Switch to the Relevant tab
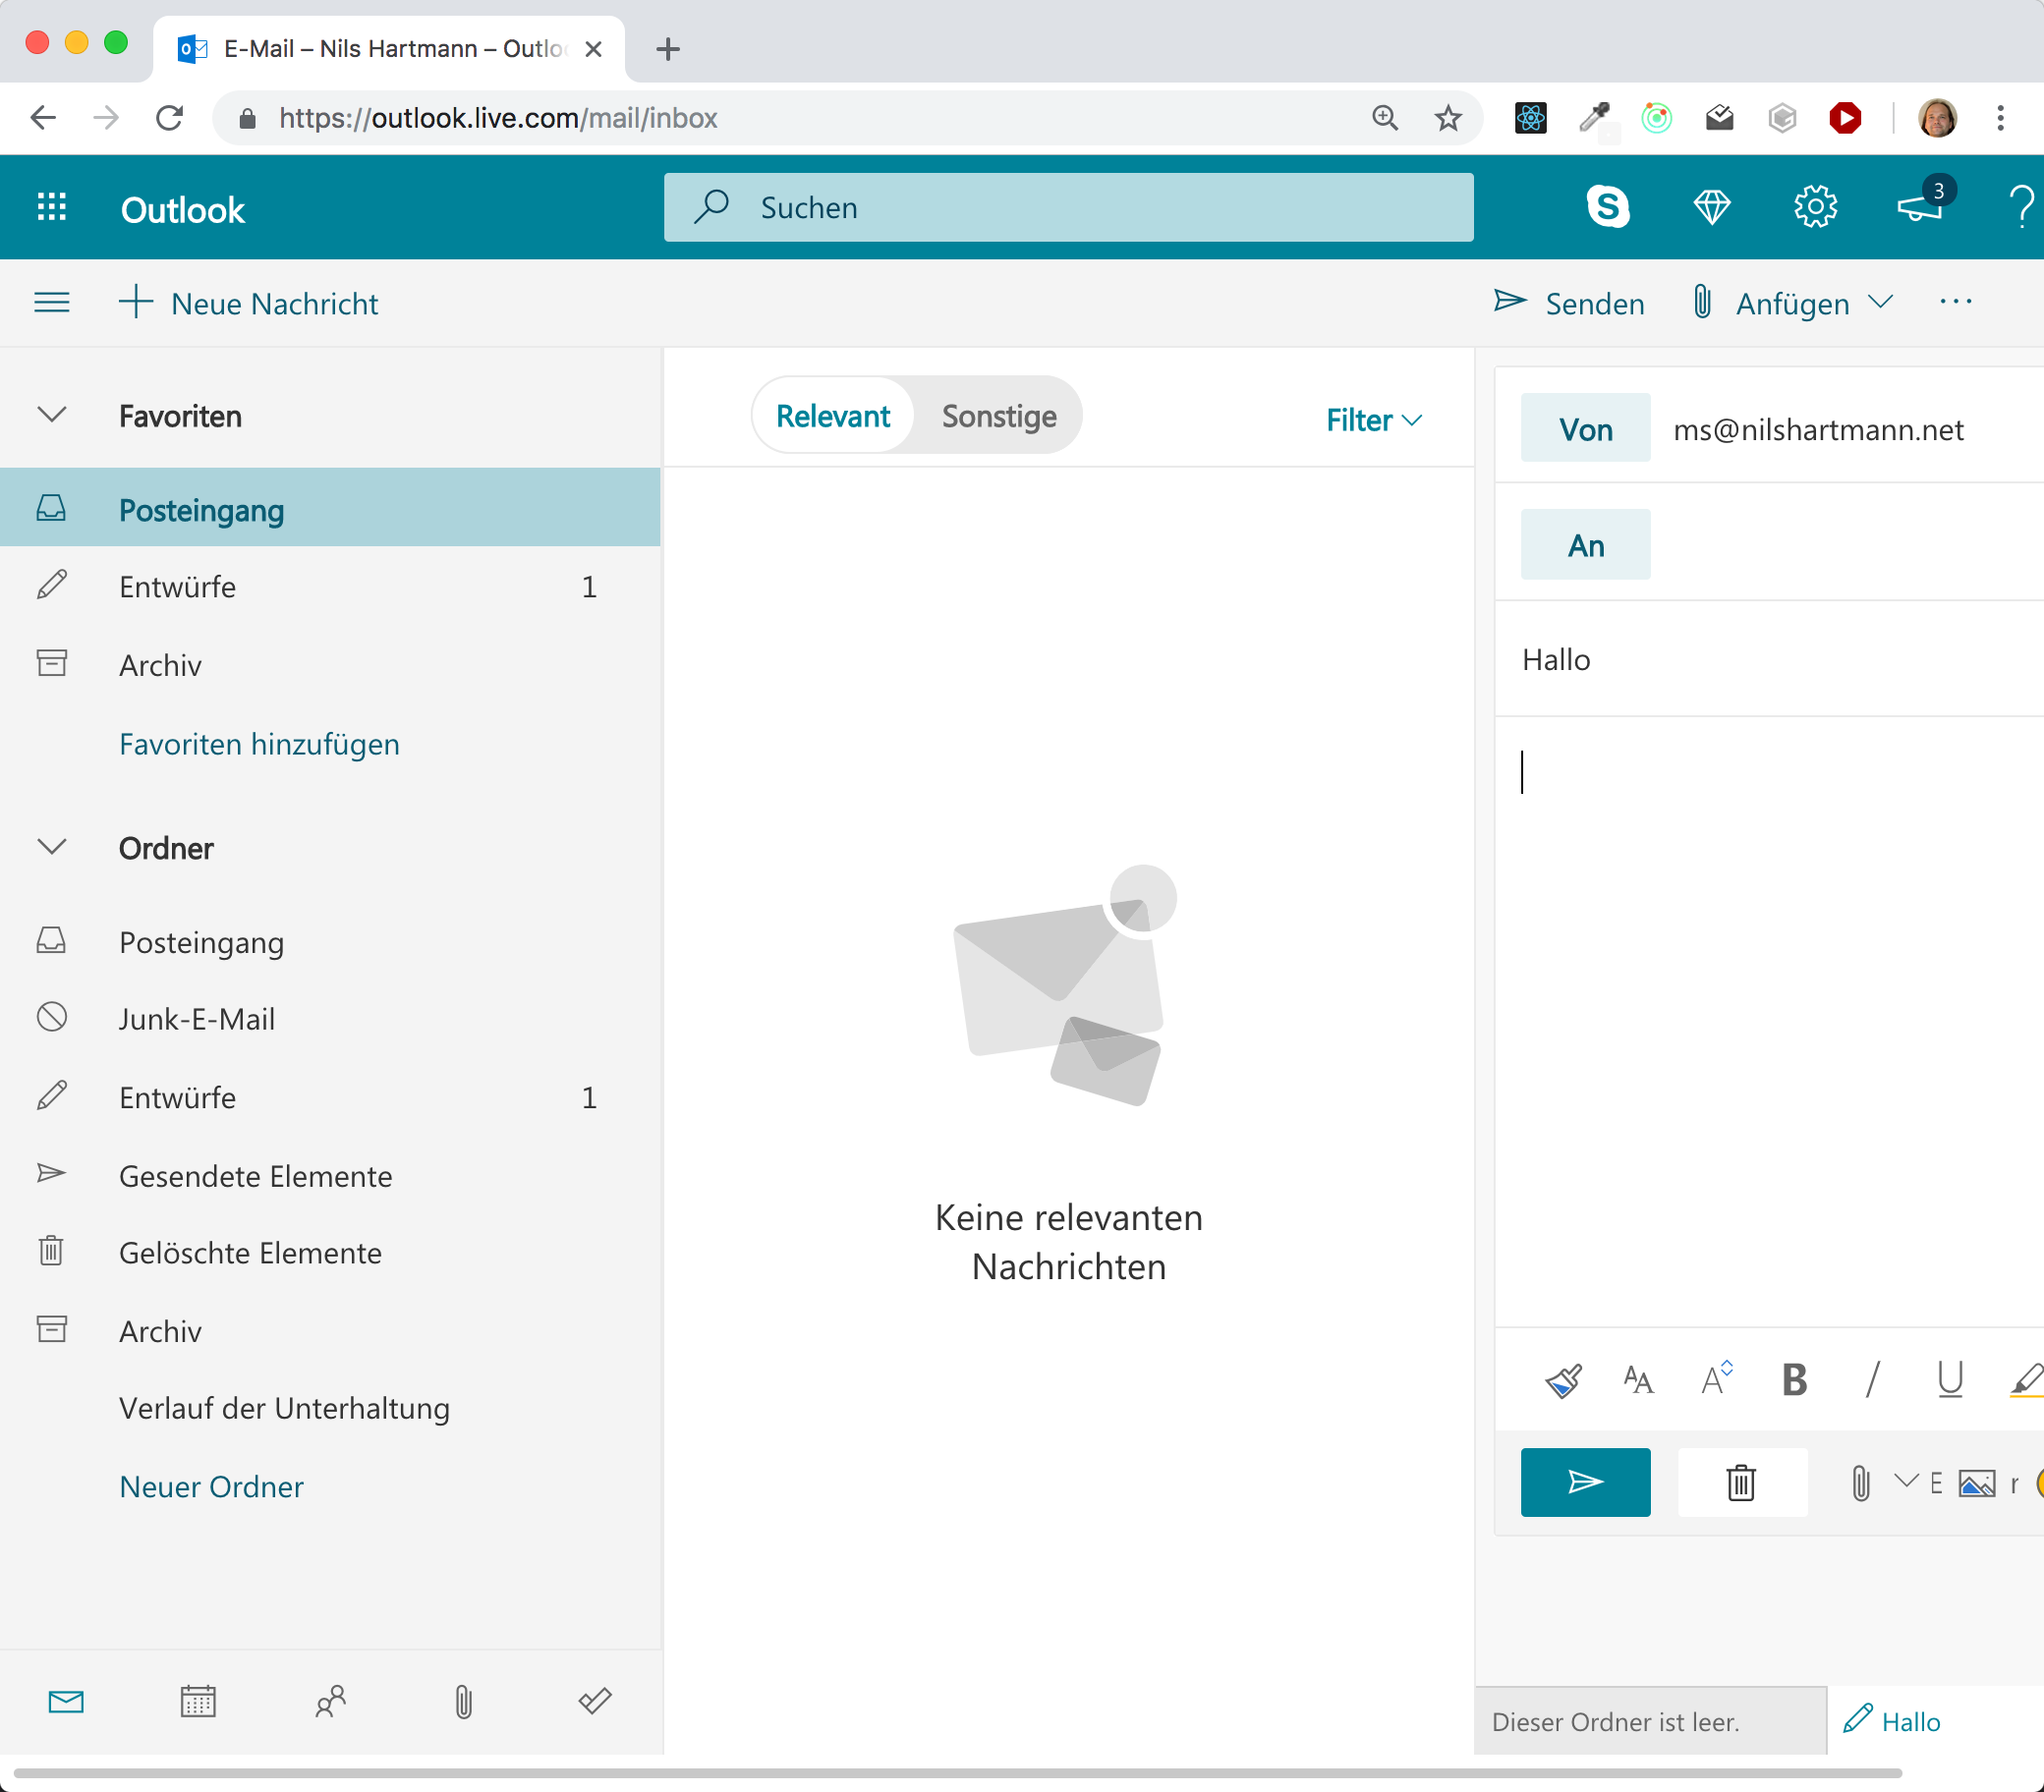The image size is (2044, 1792). (832, 415)
